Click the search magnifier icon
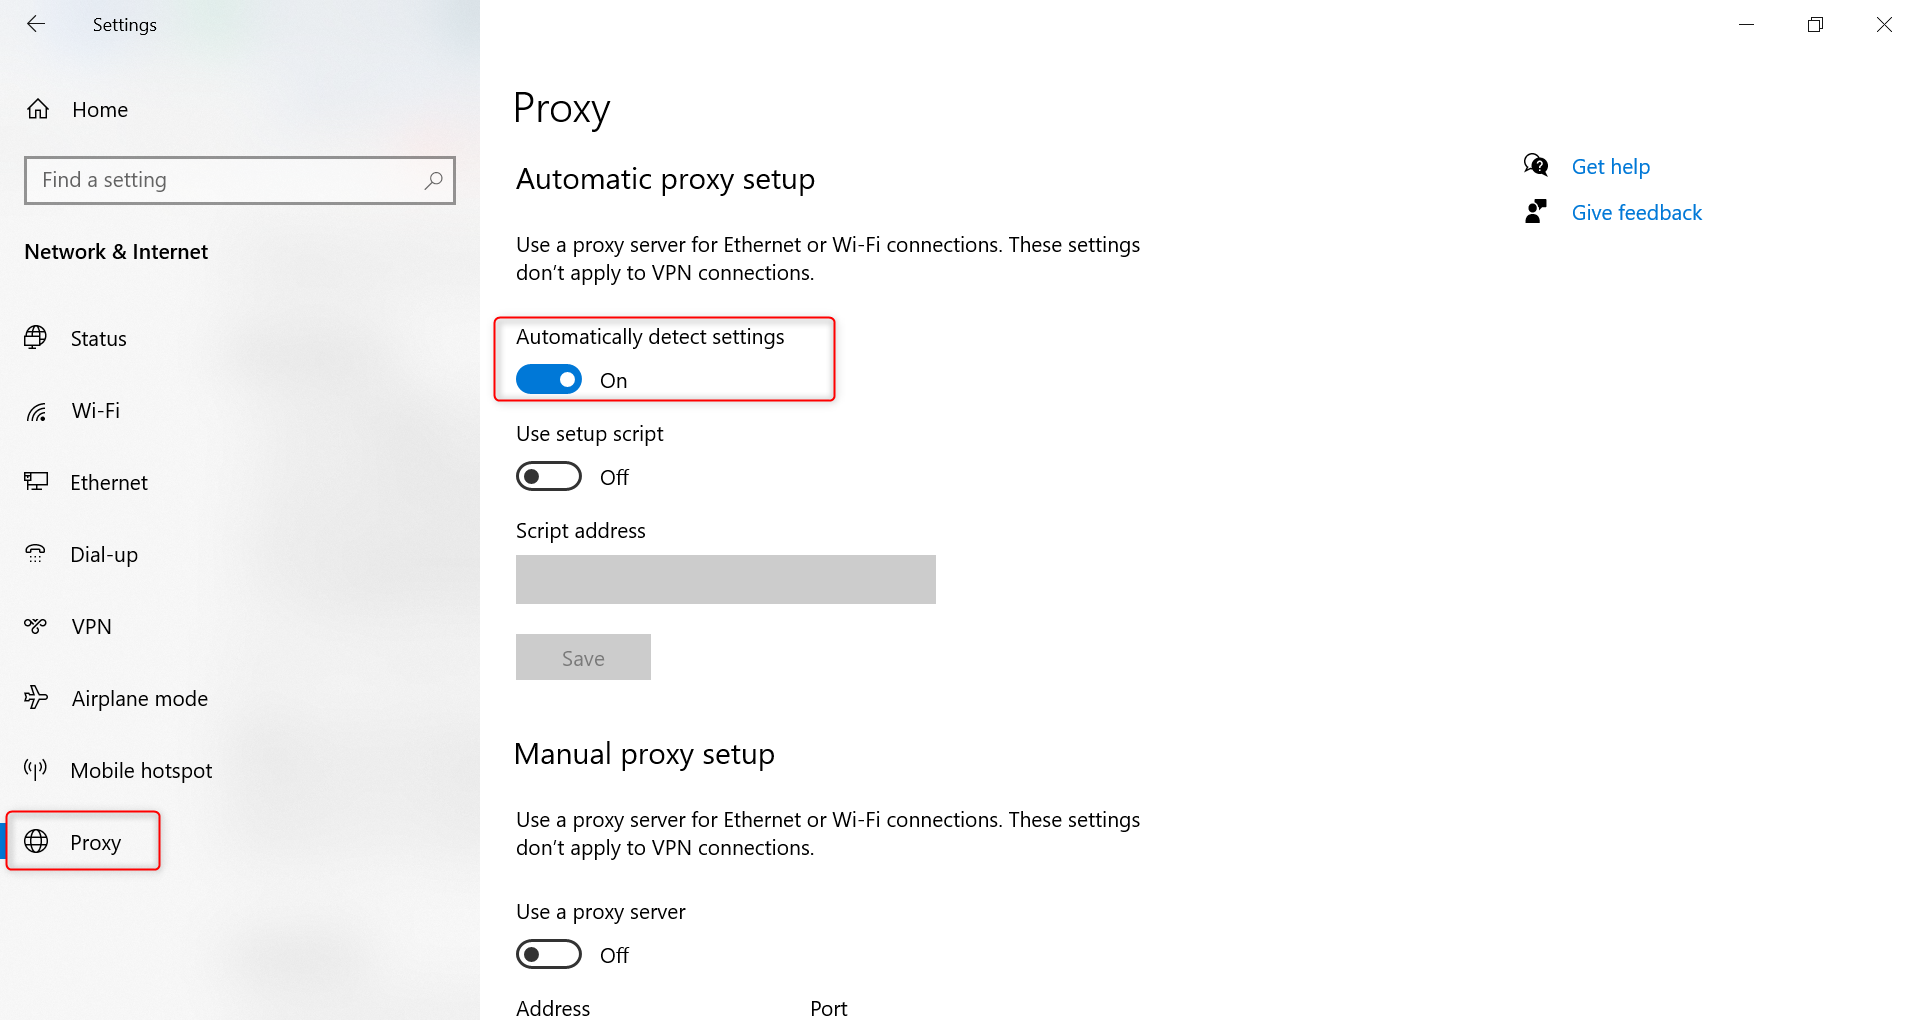The width and height of the screenshot is (1920, 1020). point(433,180)
